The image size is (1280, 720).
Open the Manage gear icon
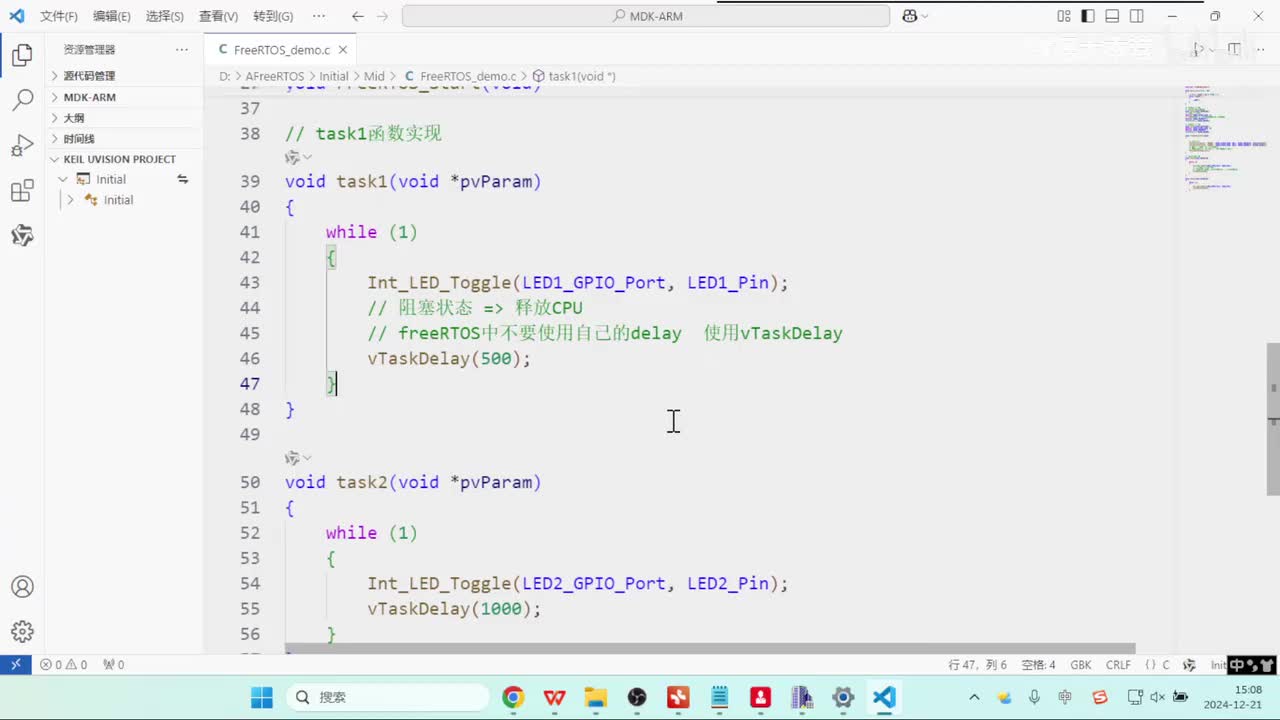coord(22,632)
